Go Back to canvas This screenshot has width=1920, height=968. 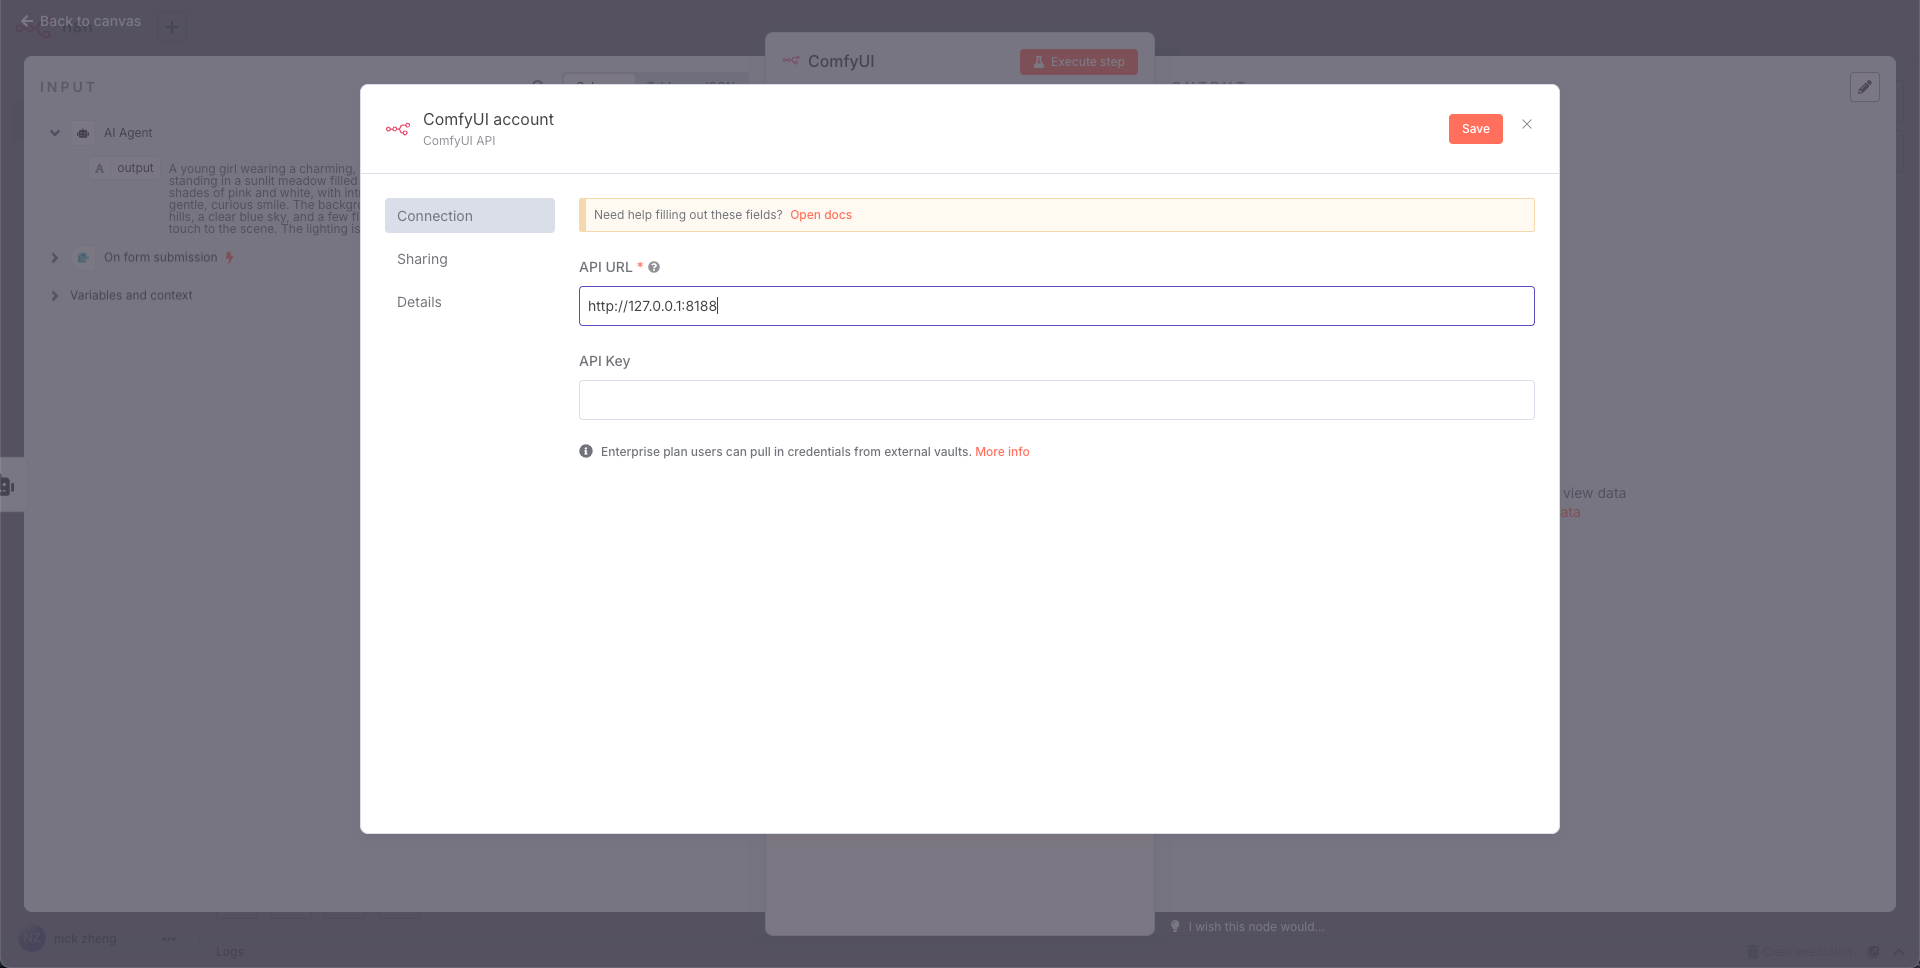tap(81, 21)
